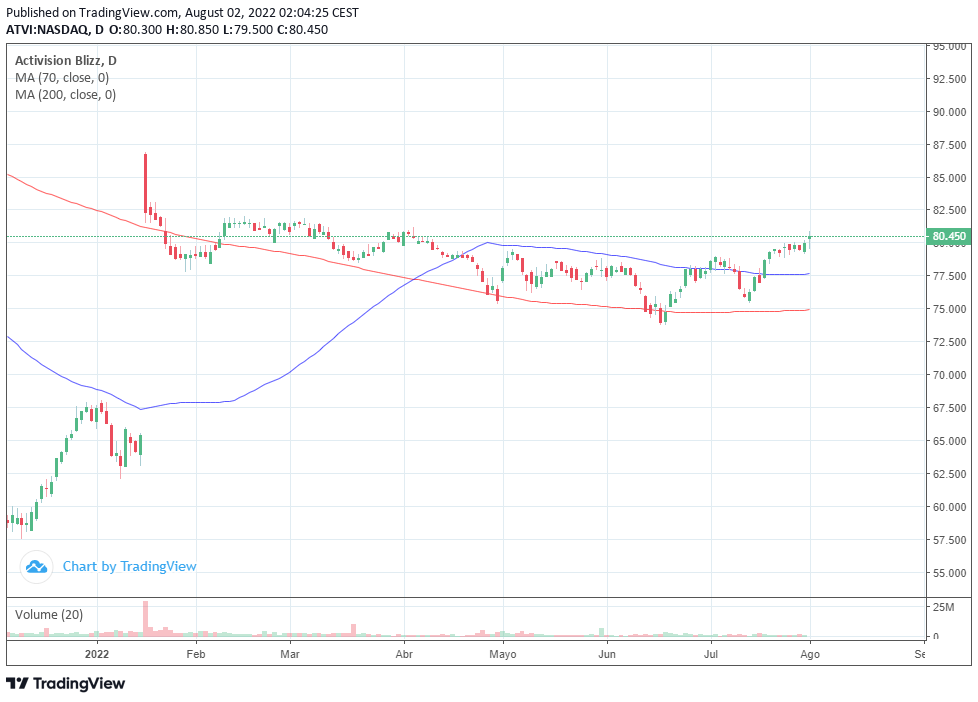Open the 'Chart by TradingView' link
978x702 pixels.
(129, 567)
